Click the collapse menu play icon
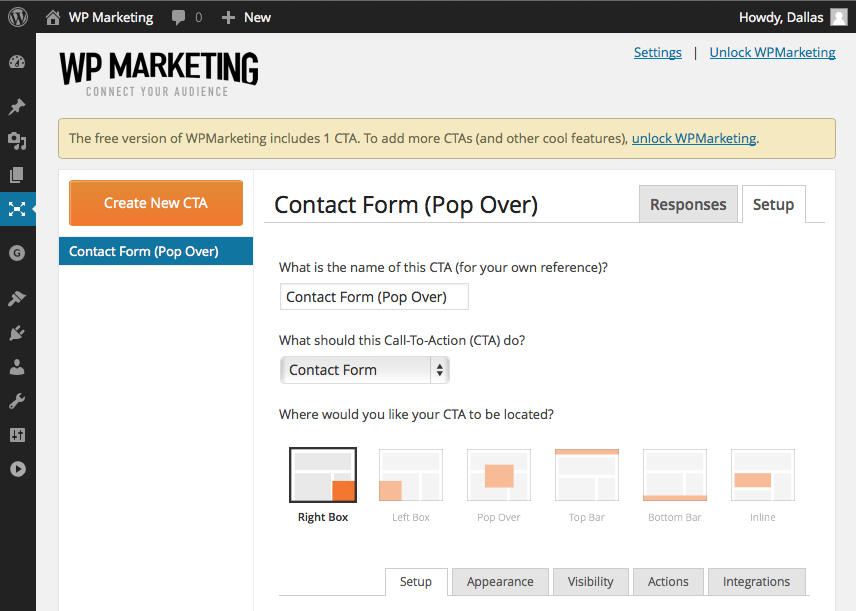This screenshot has height=611, width=856. [x=17, y=469]
